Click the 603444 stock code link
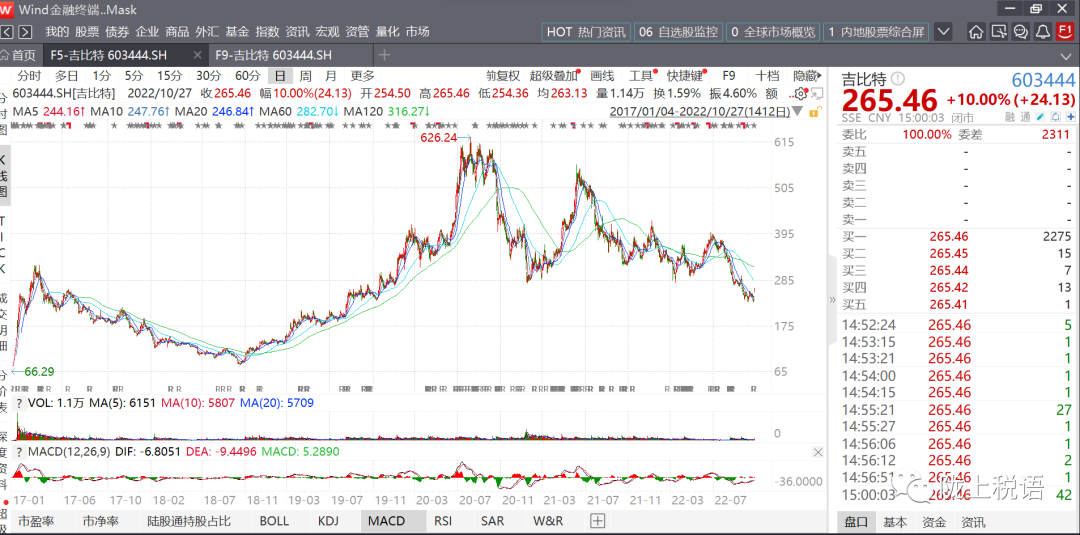The height and width of the screenshot is (535, 1080). 1043,80
